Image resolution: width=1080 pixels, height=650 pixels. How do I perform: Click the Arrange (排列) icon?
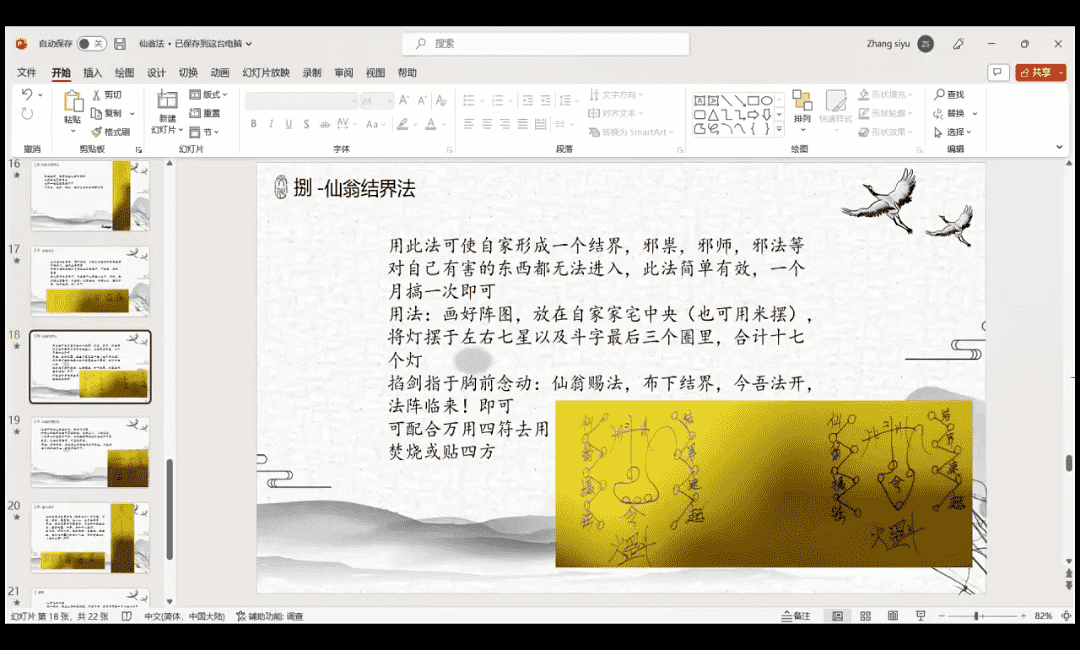(x=802, y=105)
